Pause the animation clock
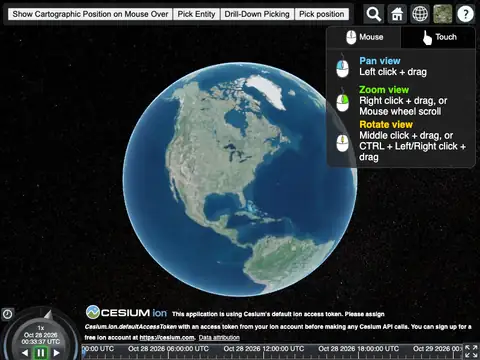This screenshot has height=360, width=480. click(x=41, y=353)
